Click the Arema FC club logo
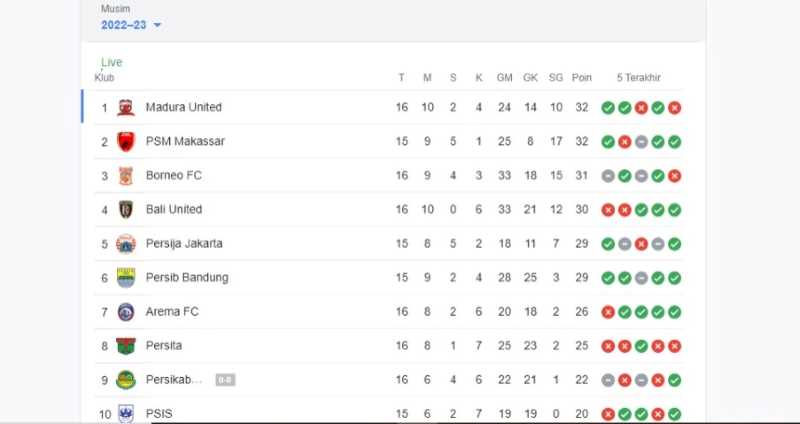The width and height of the screenshot is (800, 424). [125, 311]
